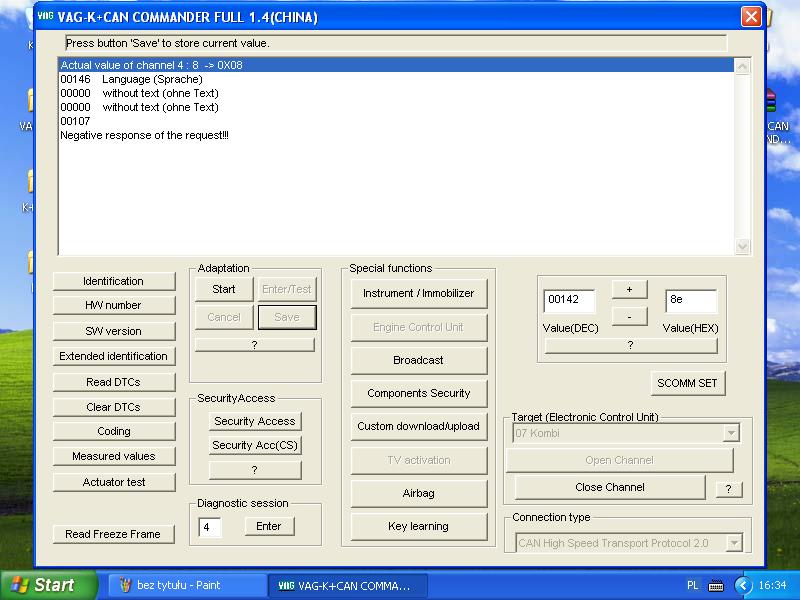Click the Value(HEX) input field
Viewport: 800px width, 600px height.
(691, 301)
